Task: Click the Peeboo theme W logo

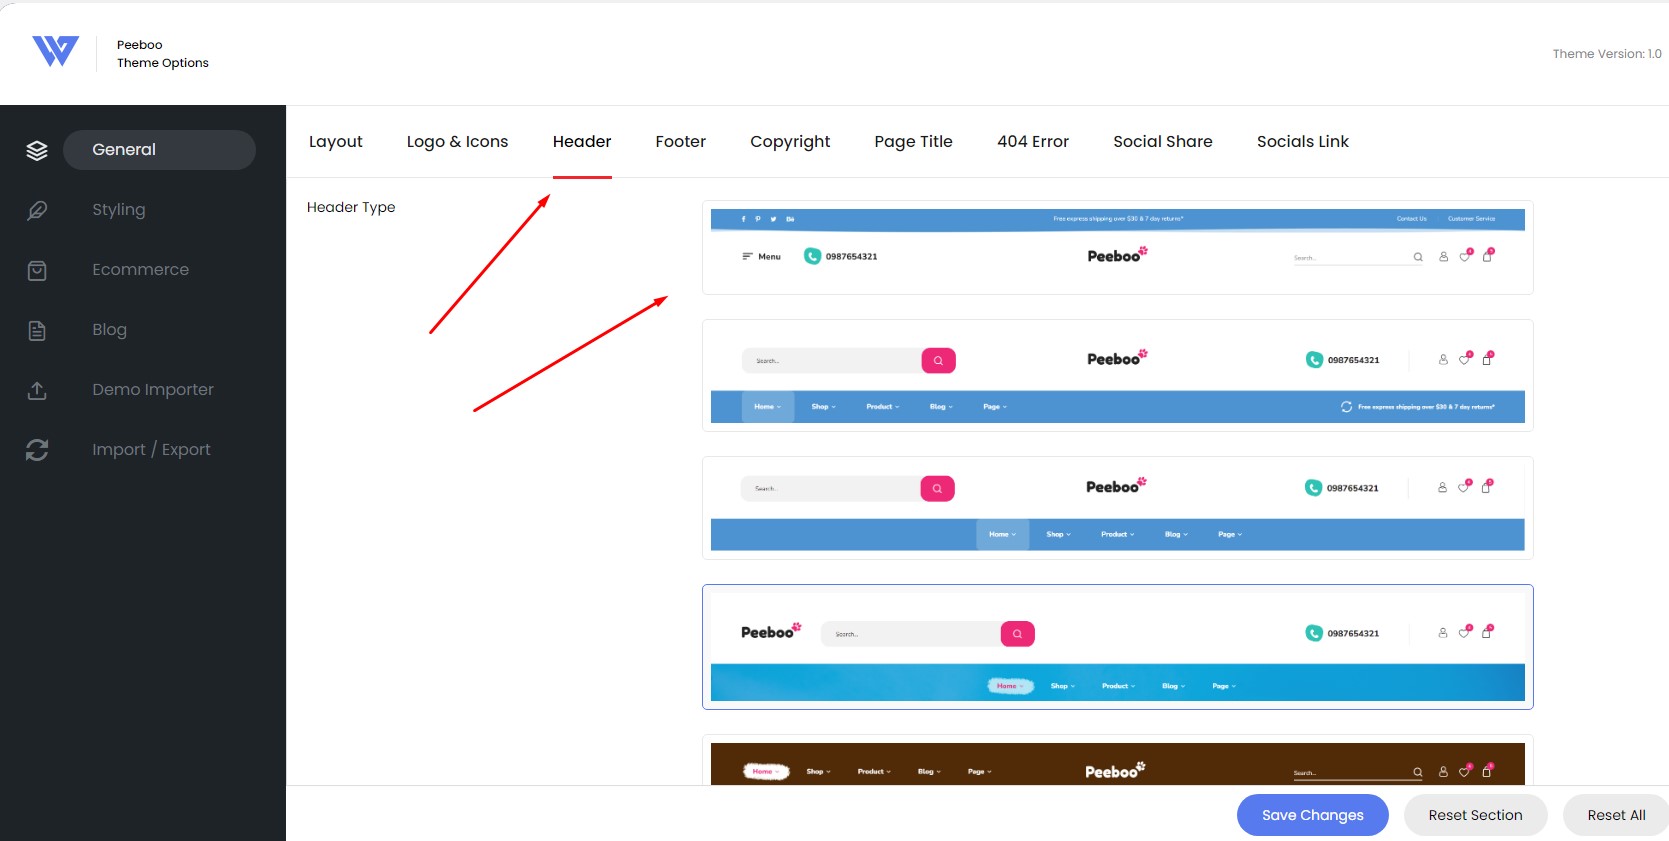Action: tap(55, 51)
